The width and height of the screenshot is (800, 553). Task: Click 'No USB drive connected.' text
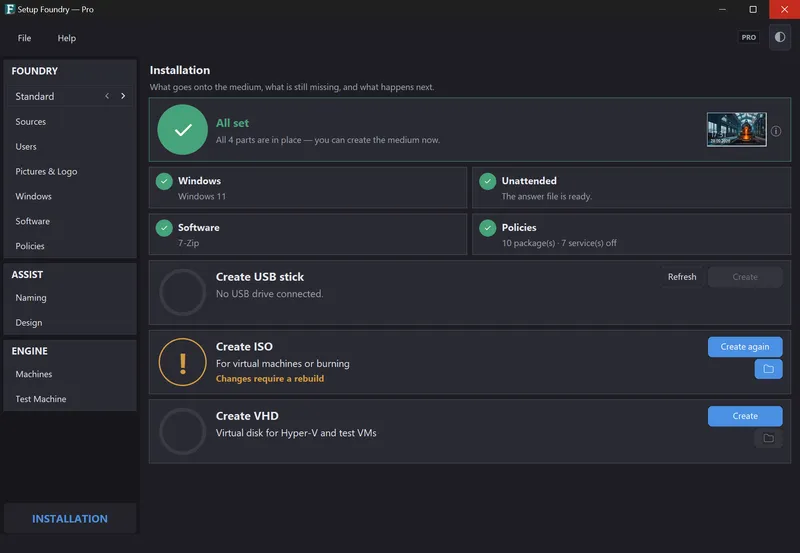269,294
